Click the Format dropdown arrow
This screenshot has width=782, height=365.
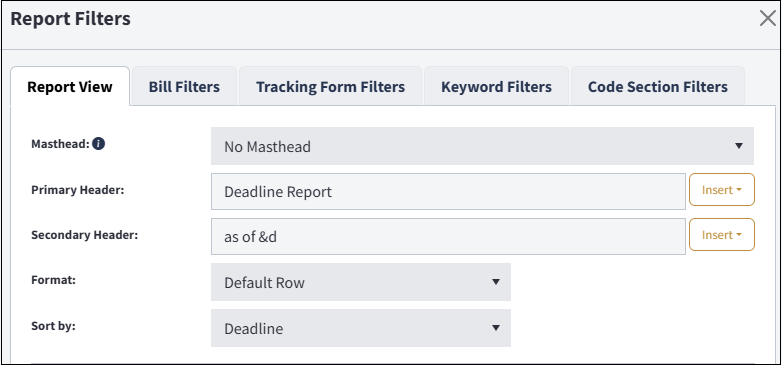click(496, 282)
